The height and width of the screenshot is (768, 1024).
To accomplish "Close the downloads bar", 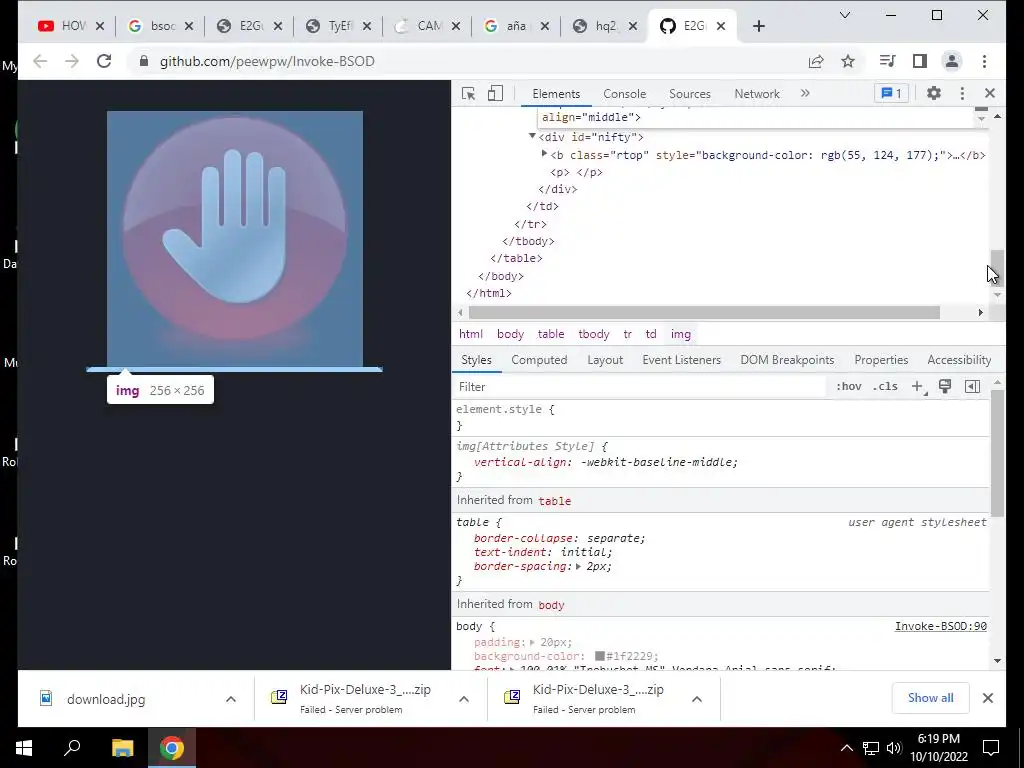I will [987, 698].
